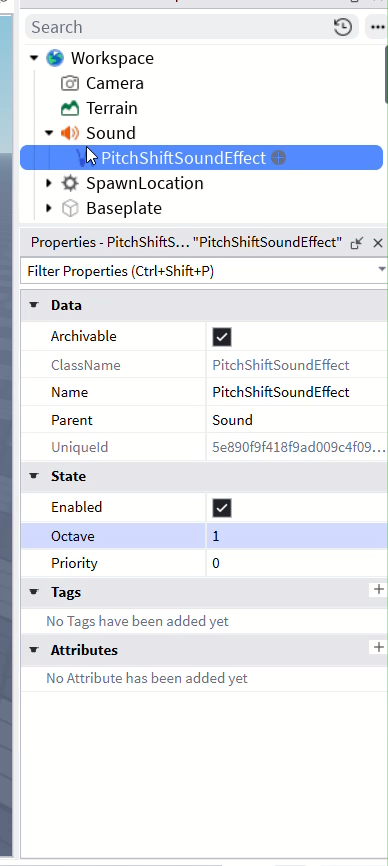Open Explorer more options ellipsis

coord(378,27)
